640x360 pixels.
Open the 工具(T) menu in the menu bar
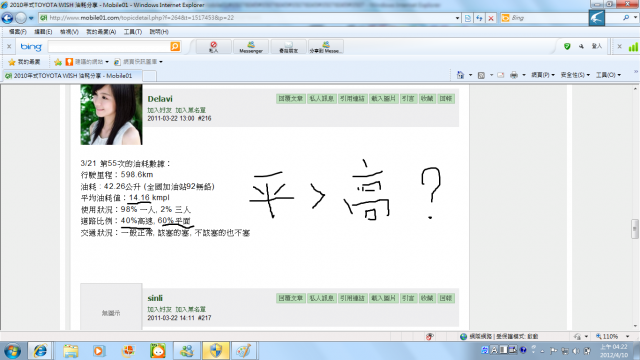click(x=133, y=32)
